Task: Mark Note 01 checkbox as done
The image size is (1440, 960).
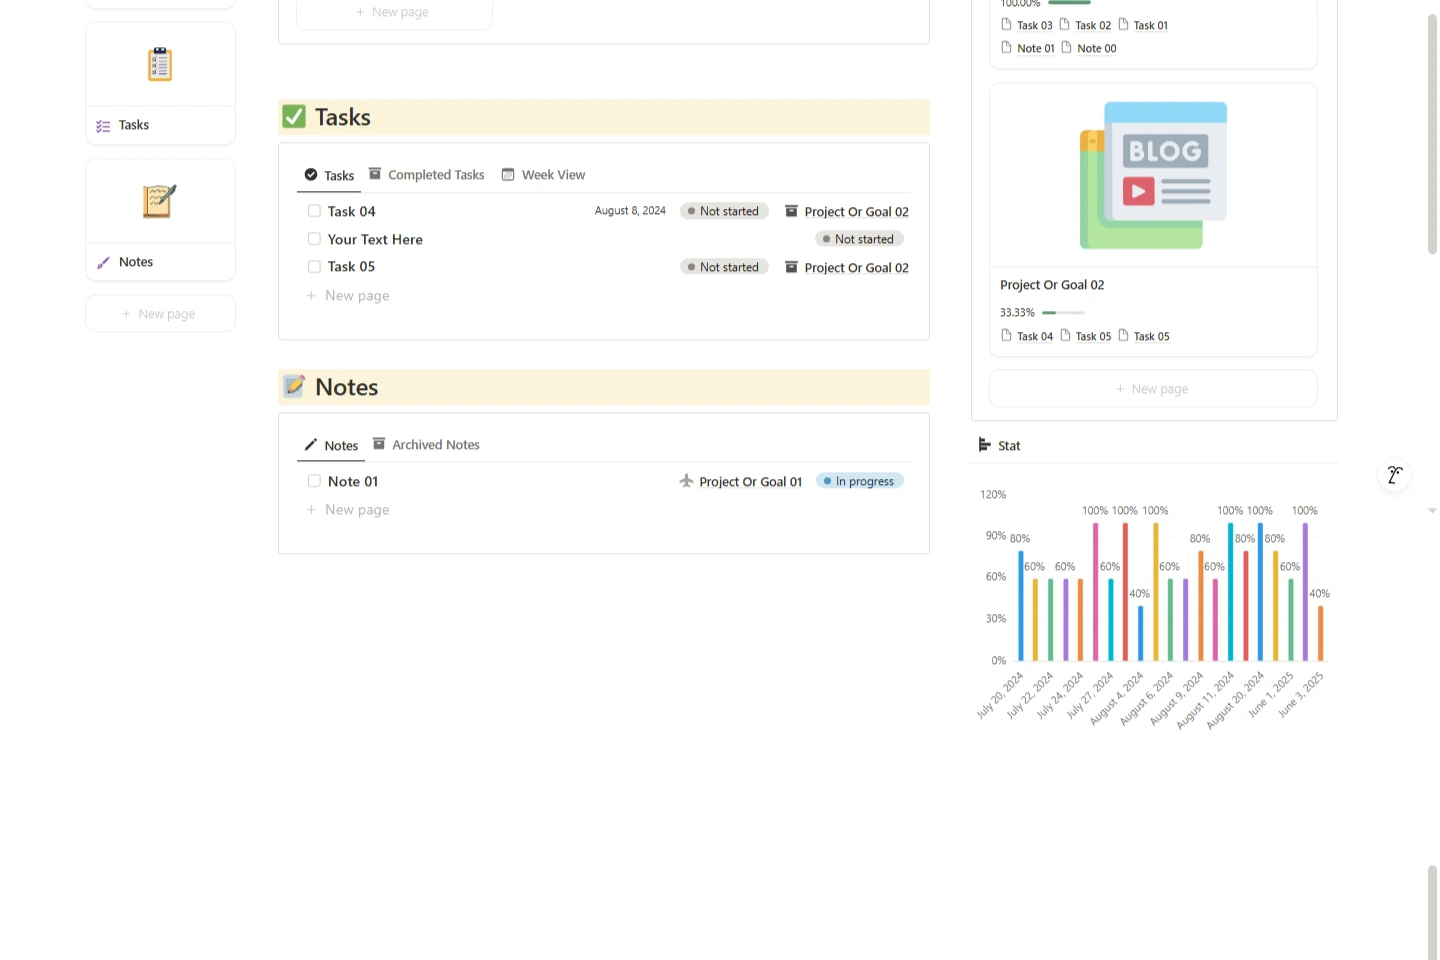Action: pyautogui.click(x=314, y=481)
